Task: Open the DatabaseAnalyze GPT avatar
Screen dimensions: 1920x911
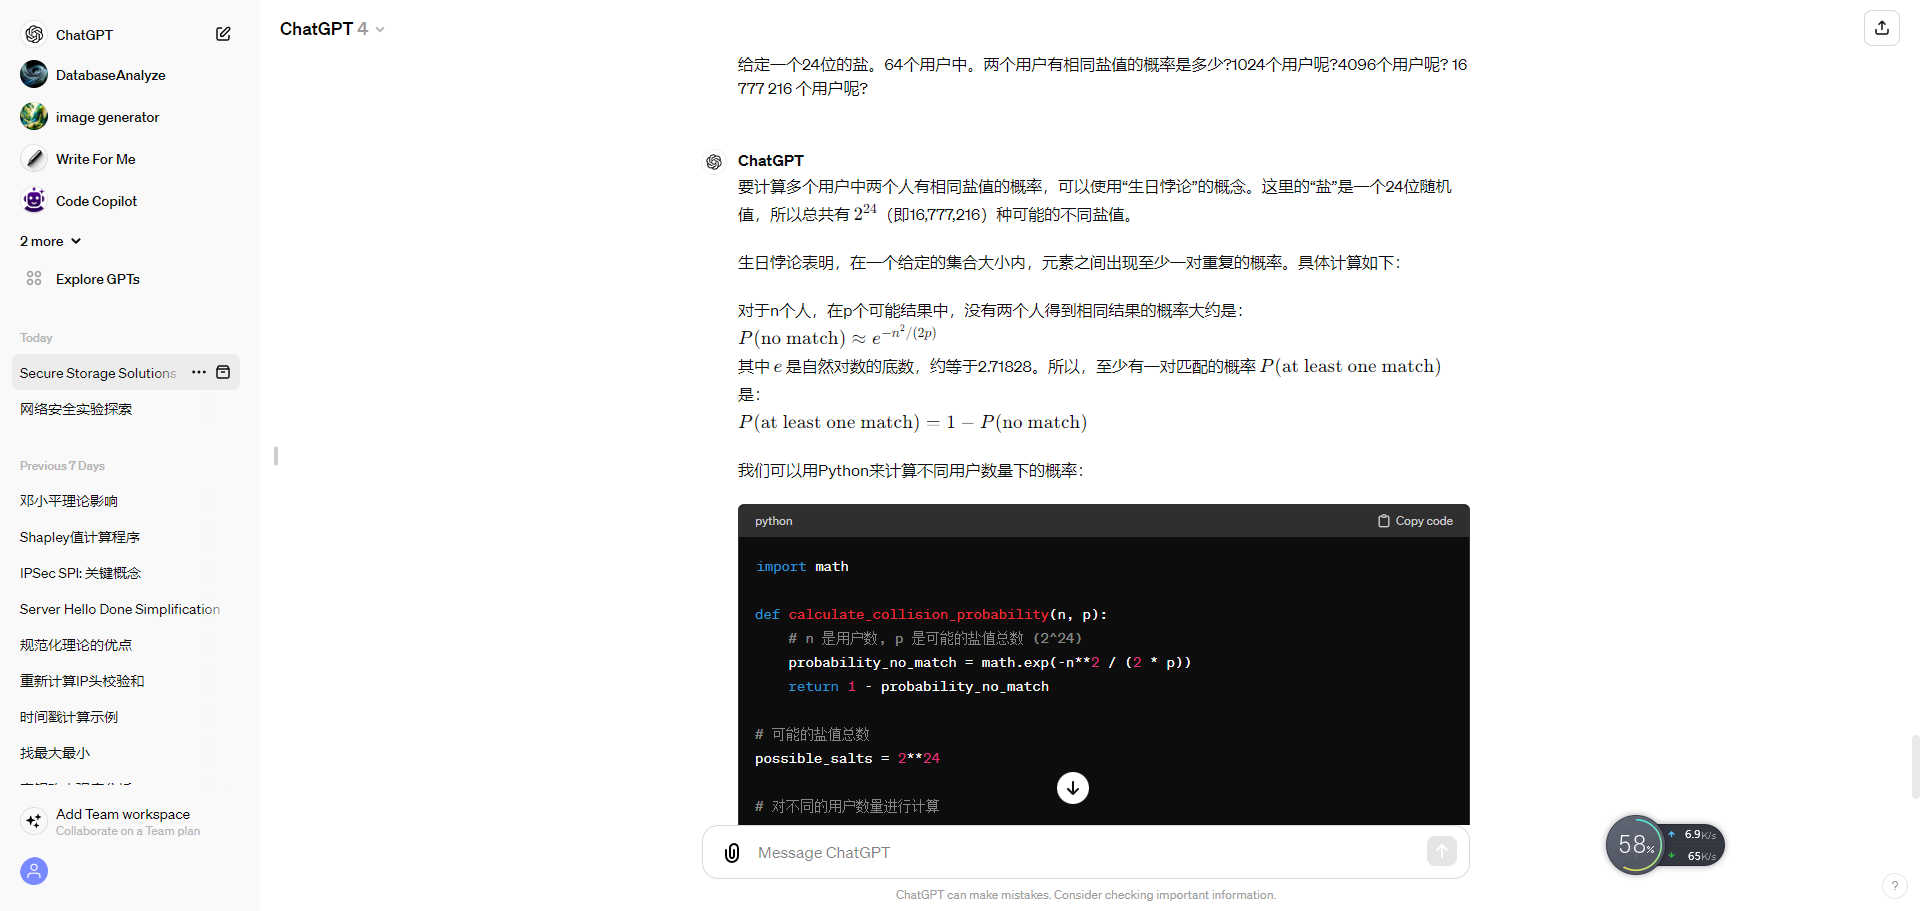Action: (x=34, y=75)
